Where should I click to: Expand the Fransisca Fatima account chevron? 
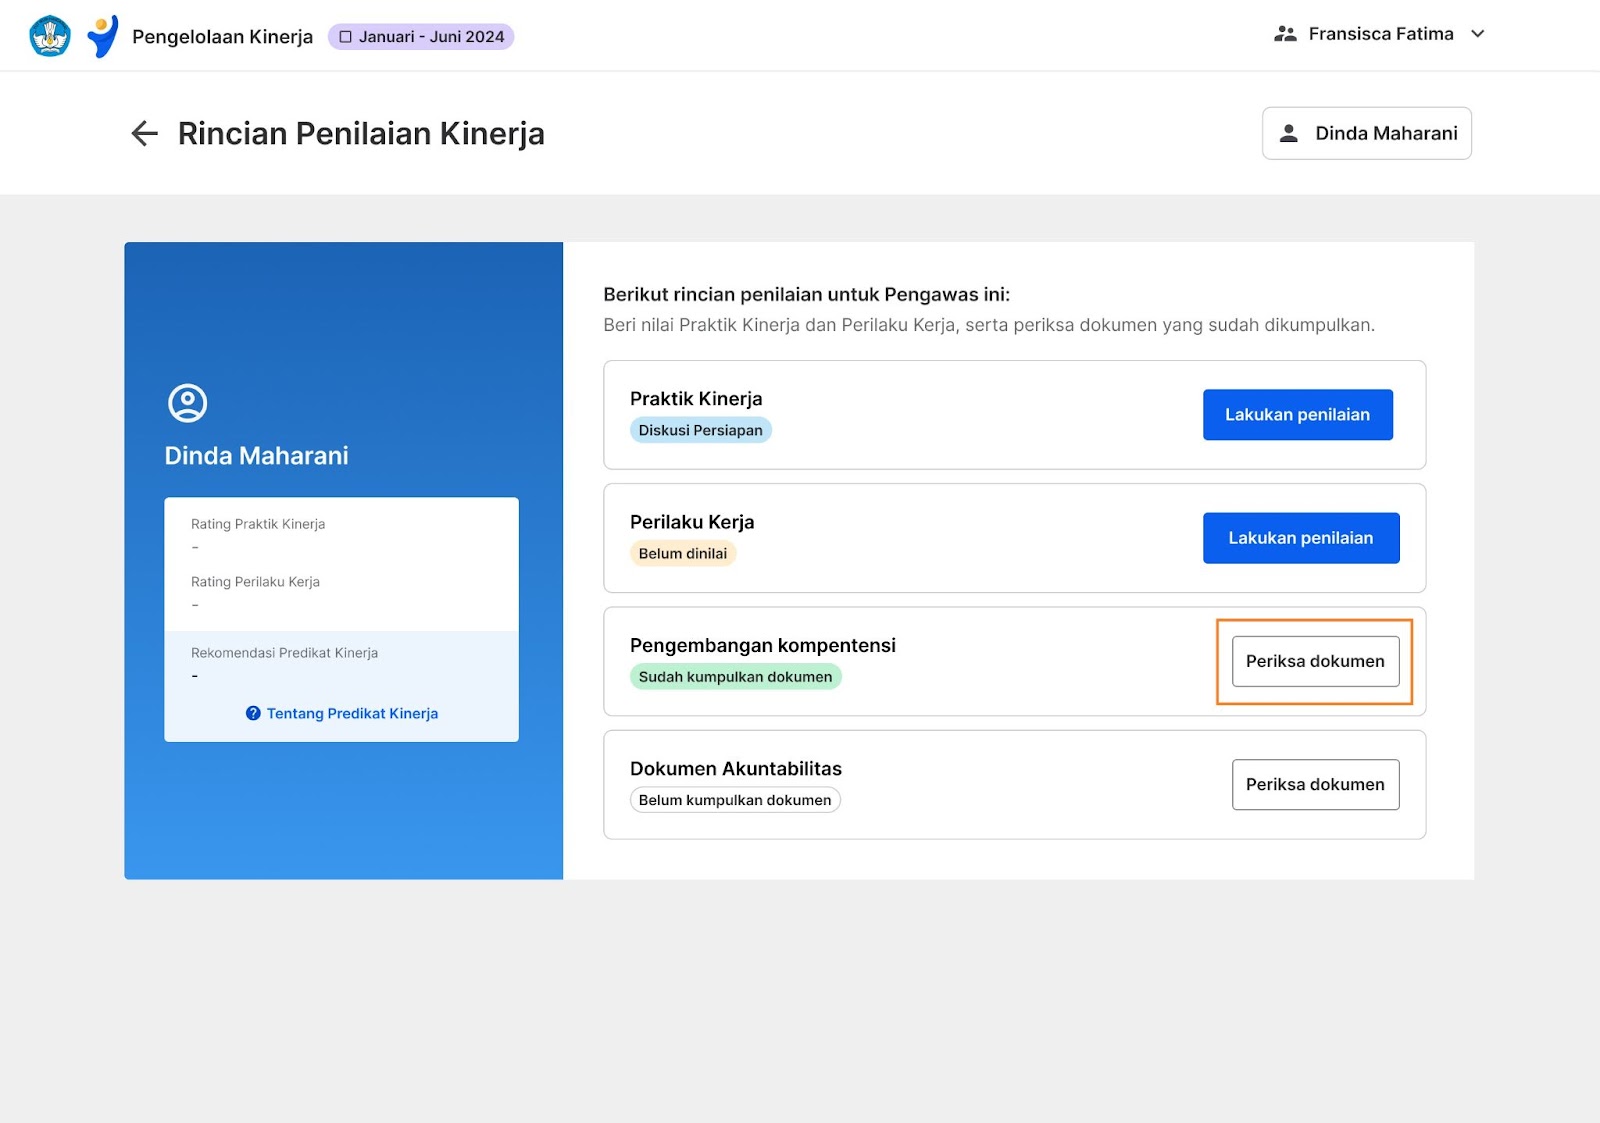tap(1478, 34)
